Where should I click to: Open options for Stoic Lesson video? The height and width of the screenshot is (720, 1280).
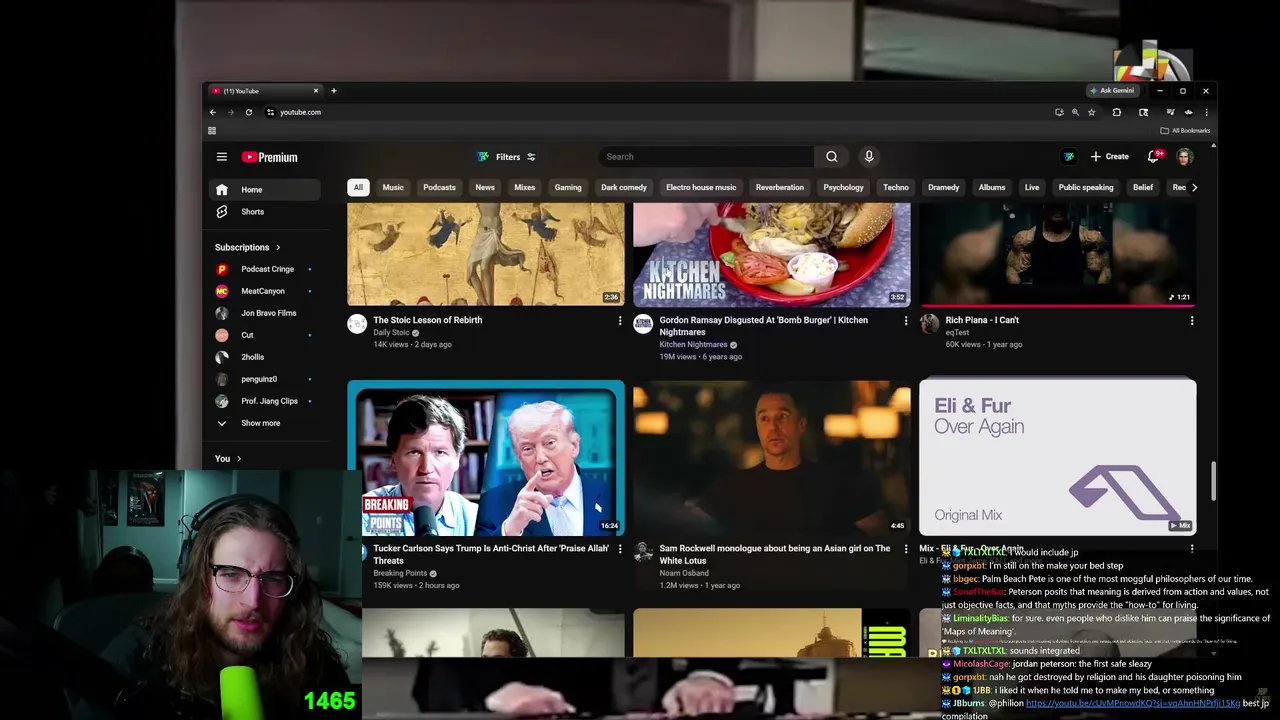(620, 321)
